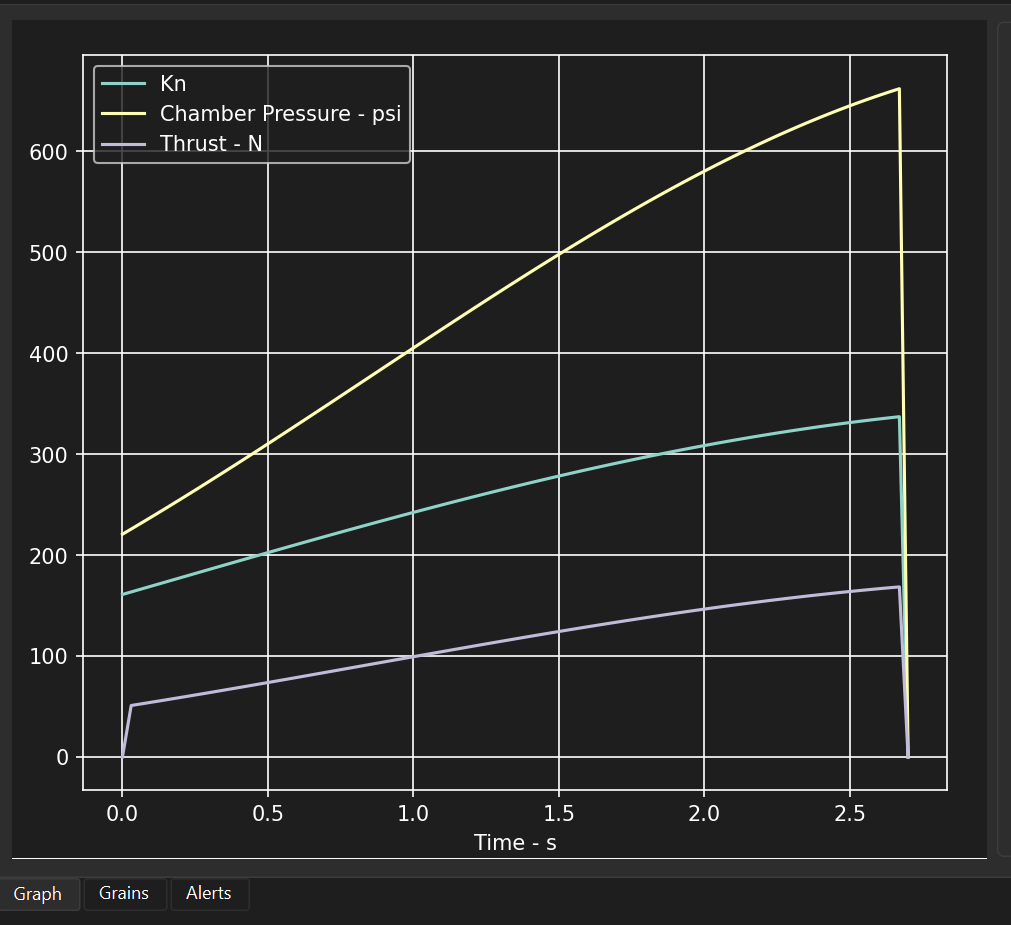The width and height of the screenshot is (1011, 925).
Task: Click the 600 y-axis tick label
Action: [48, 152]
